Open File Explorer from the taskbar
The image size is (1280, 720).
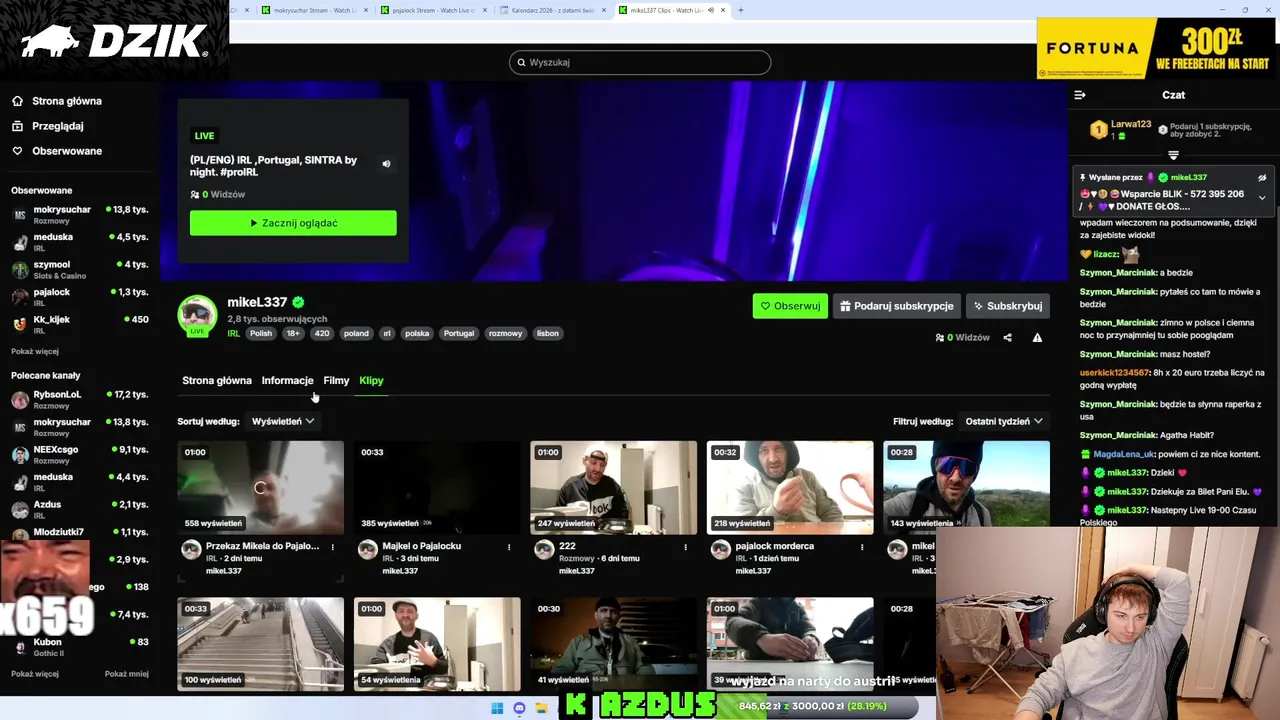pos(541,708)
